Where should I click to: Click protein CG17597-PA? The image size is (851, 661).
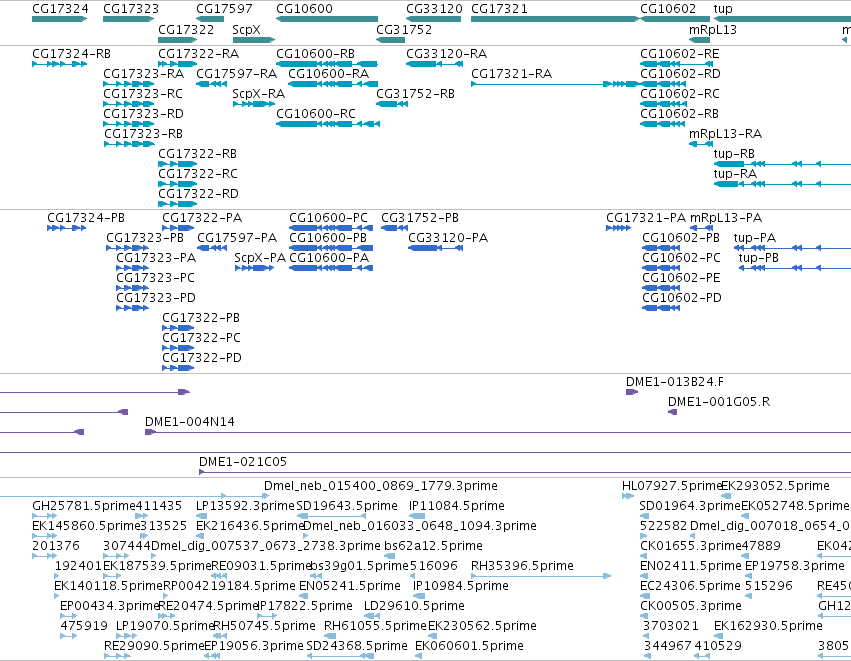[212, 248]
